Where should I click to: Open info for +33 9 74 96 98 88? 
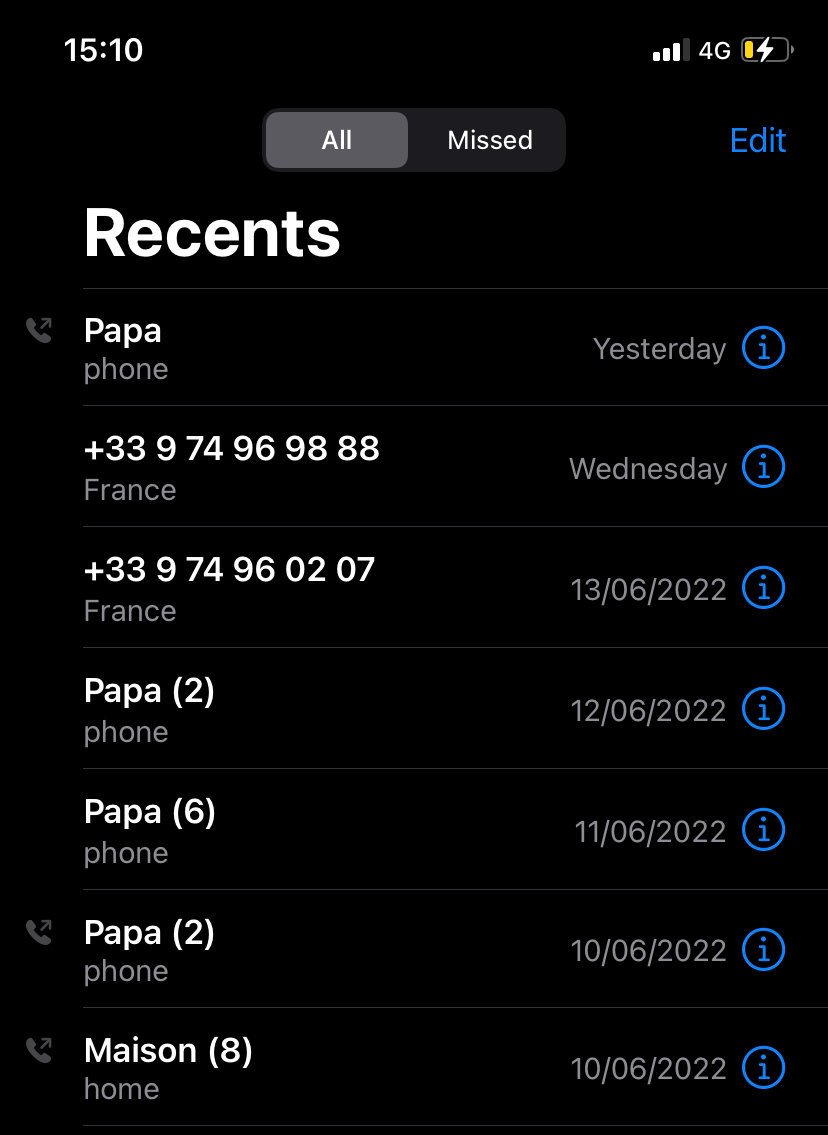pos(763,467)
